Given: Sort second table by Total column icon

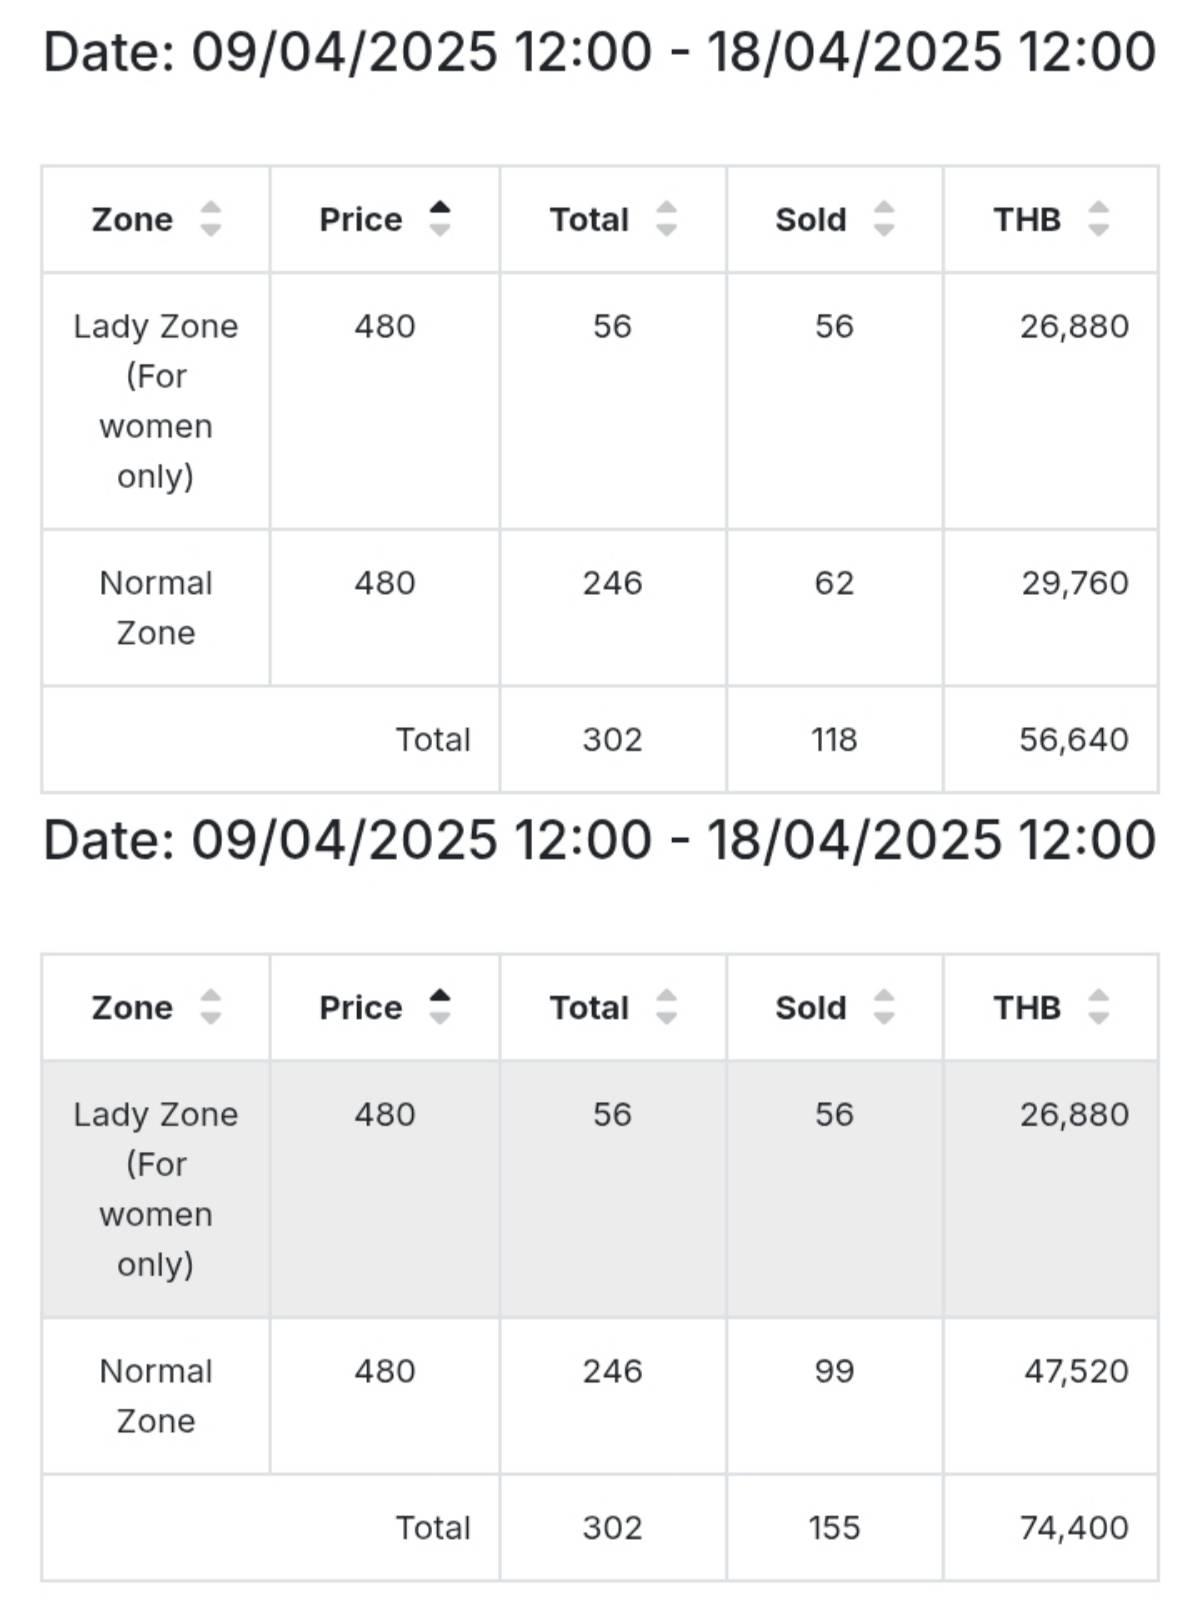Looking at the screenshot, I should (x=666, y=1007).
